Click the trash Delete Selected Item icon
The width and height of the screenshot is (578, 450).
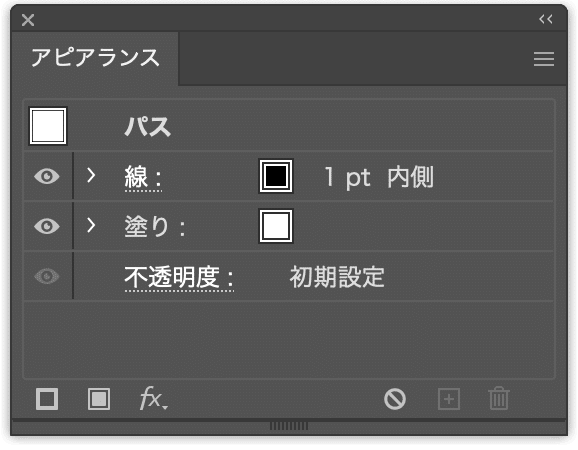coord(499,398)
